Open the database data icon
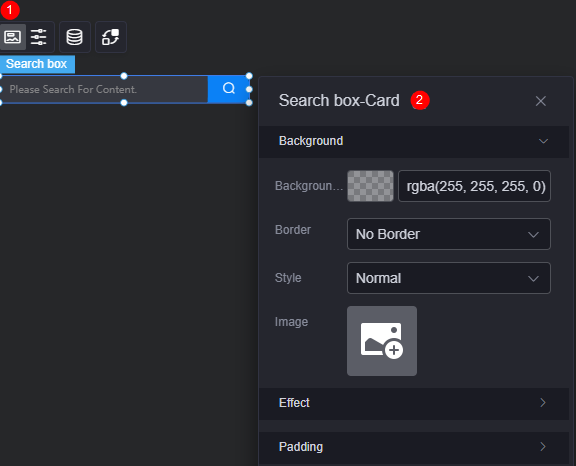Viewport: 576px width, 466px height. [75, 37]
